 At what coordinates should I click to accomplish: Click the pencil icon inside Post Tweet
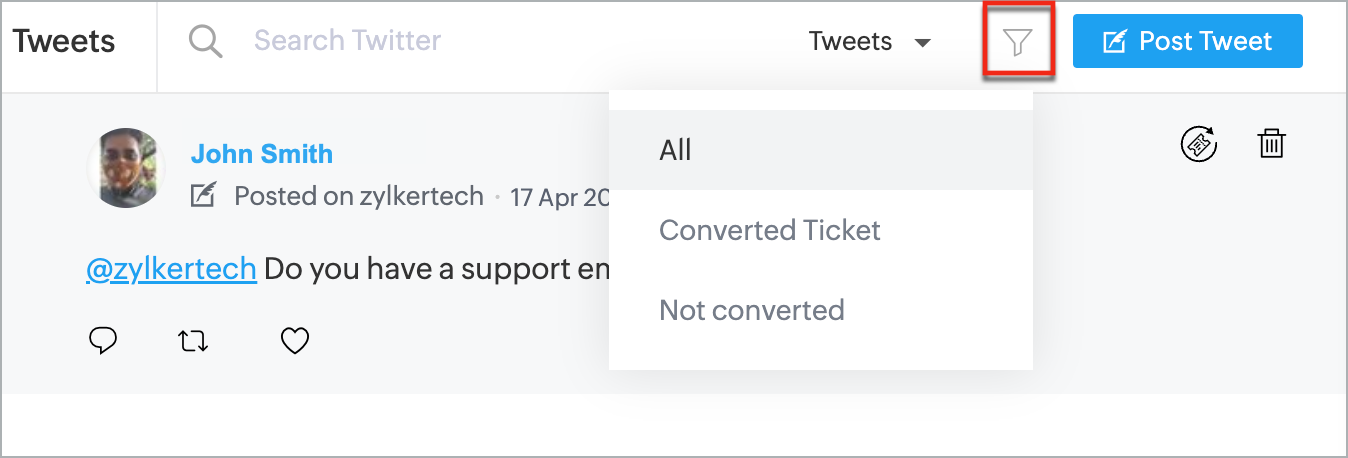1114,41
